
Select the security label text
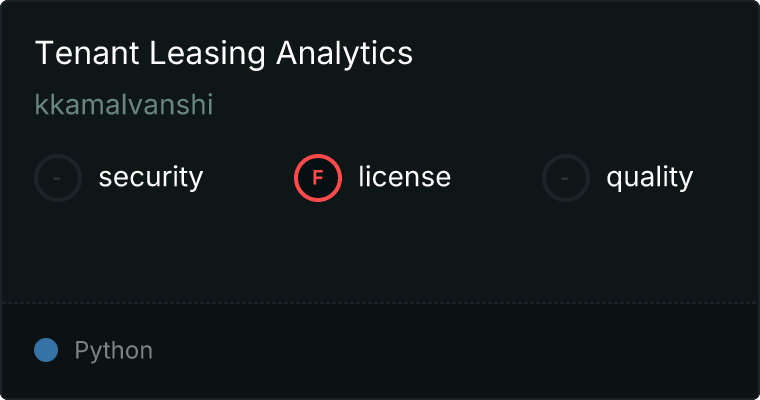[150, 178]
